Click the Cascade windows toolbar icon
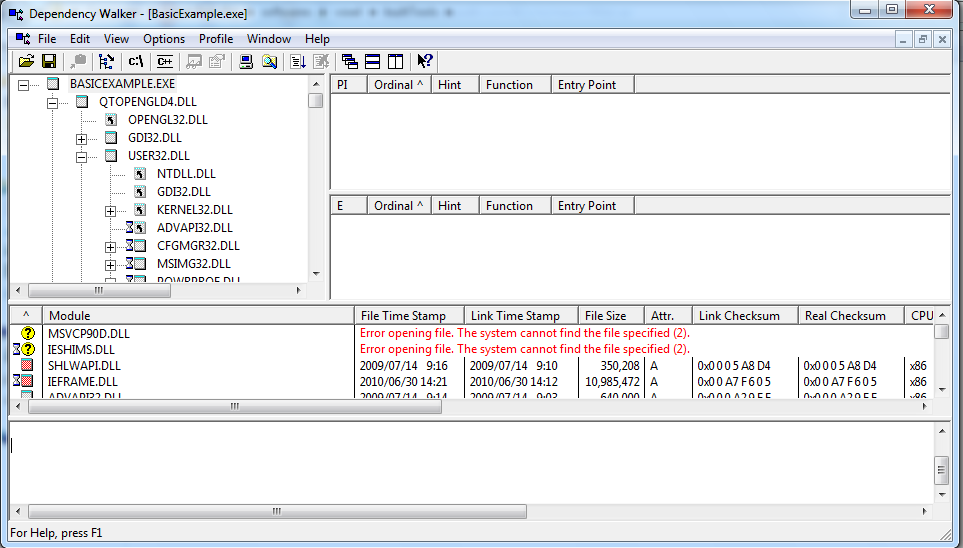 (349, 62)
